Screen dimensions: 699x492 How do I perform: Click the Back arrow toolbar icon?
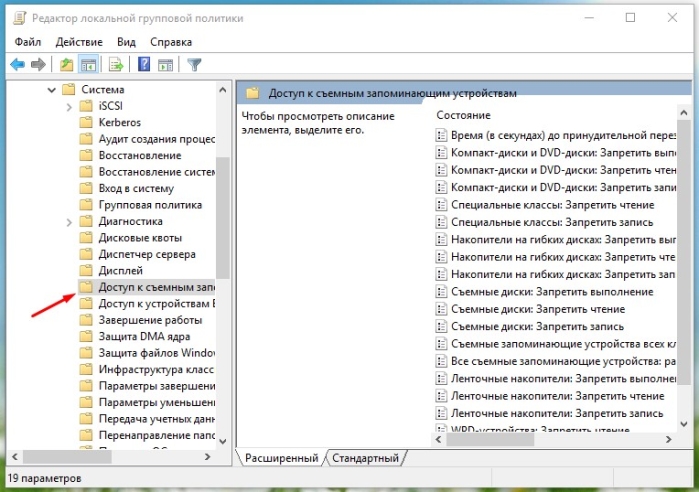[18, 65]
